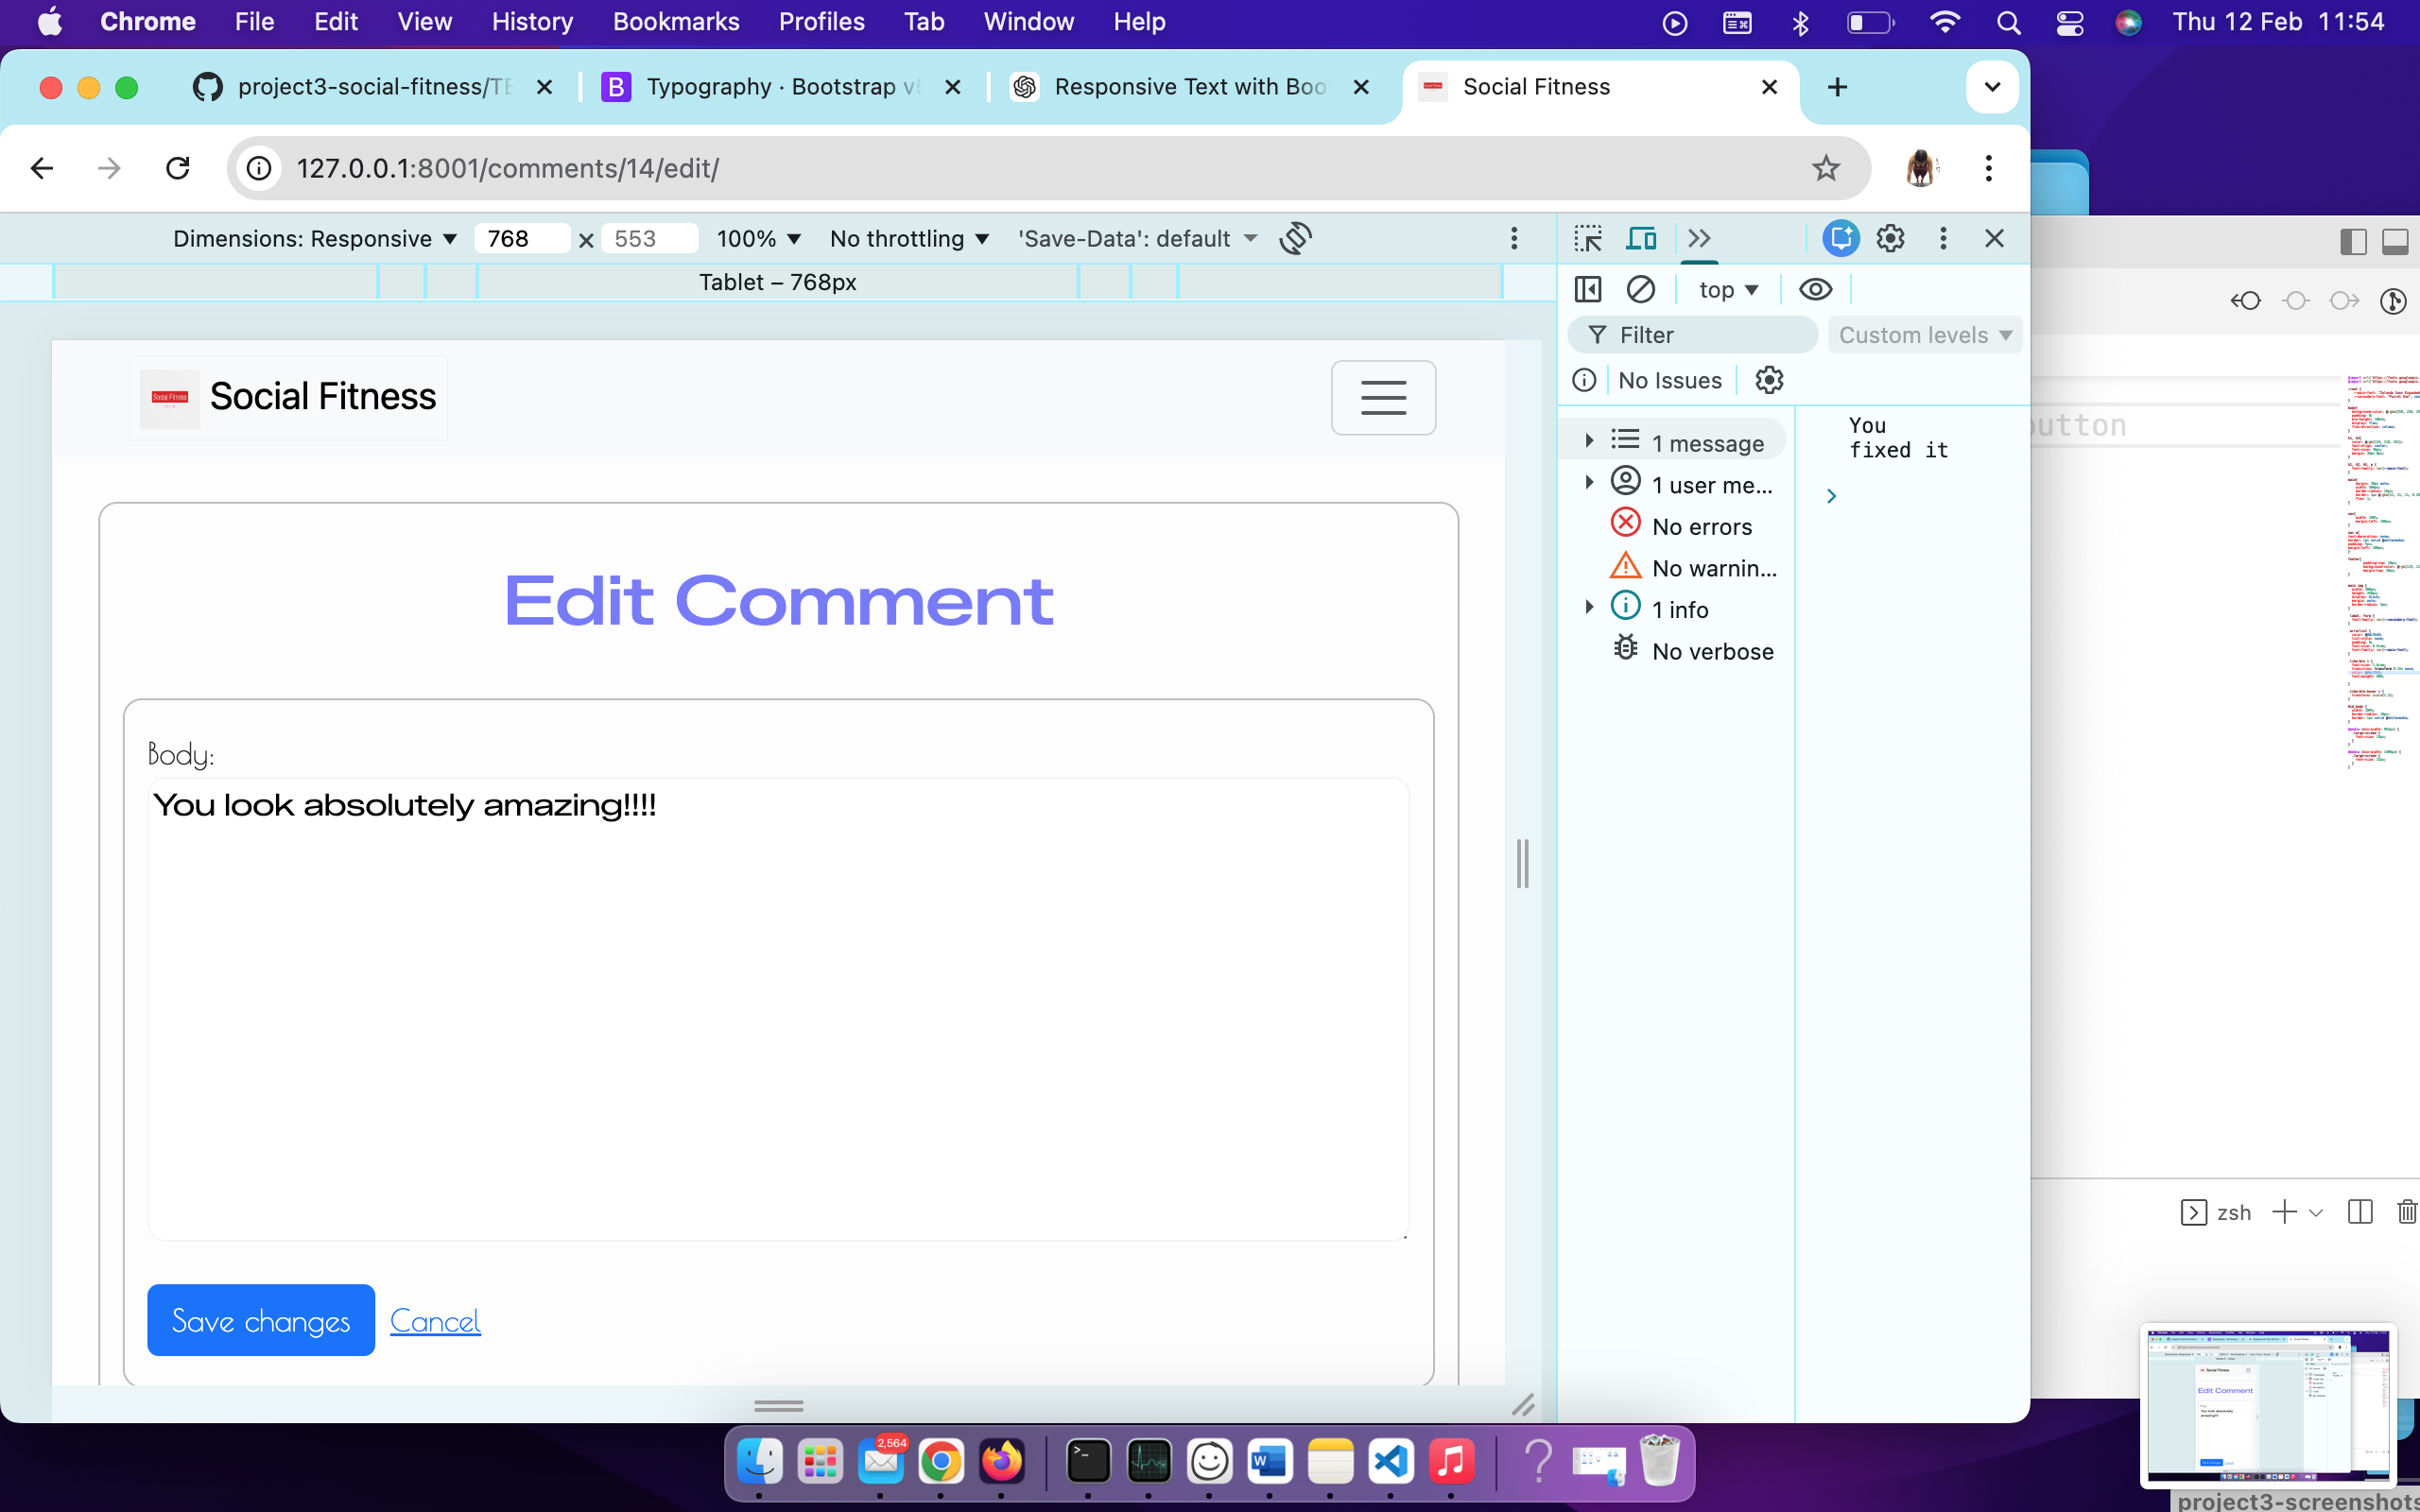
Task: Follow the Cancel link
Action: (x=435, y=1320)
